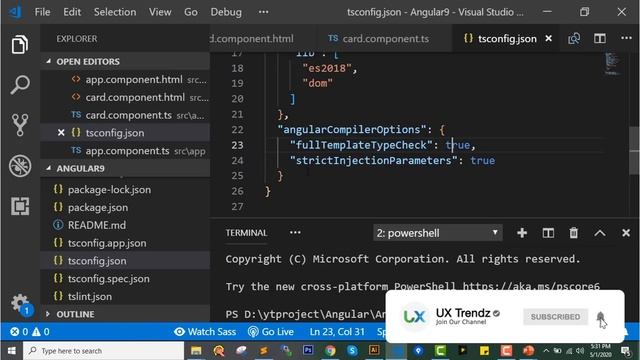The image size is (640, 360).
Task: Click the true value of strictInjectionParameters
Action: (482, 160)
